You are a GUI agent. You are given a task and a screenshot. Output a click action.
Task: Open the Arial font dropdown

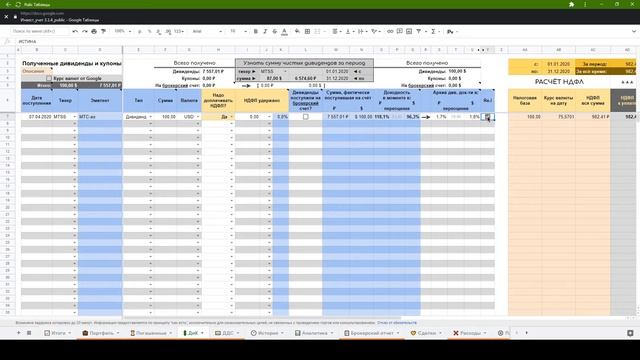click(x=207, y=31)
